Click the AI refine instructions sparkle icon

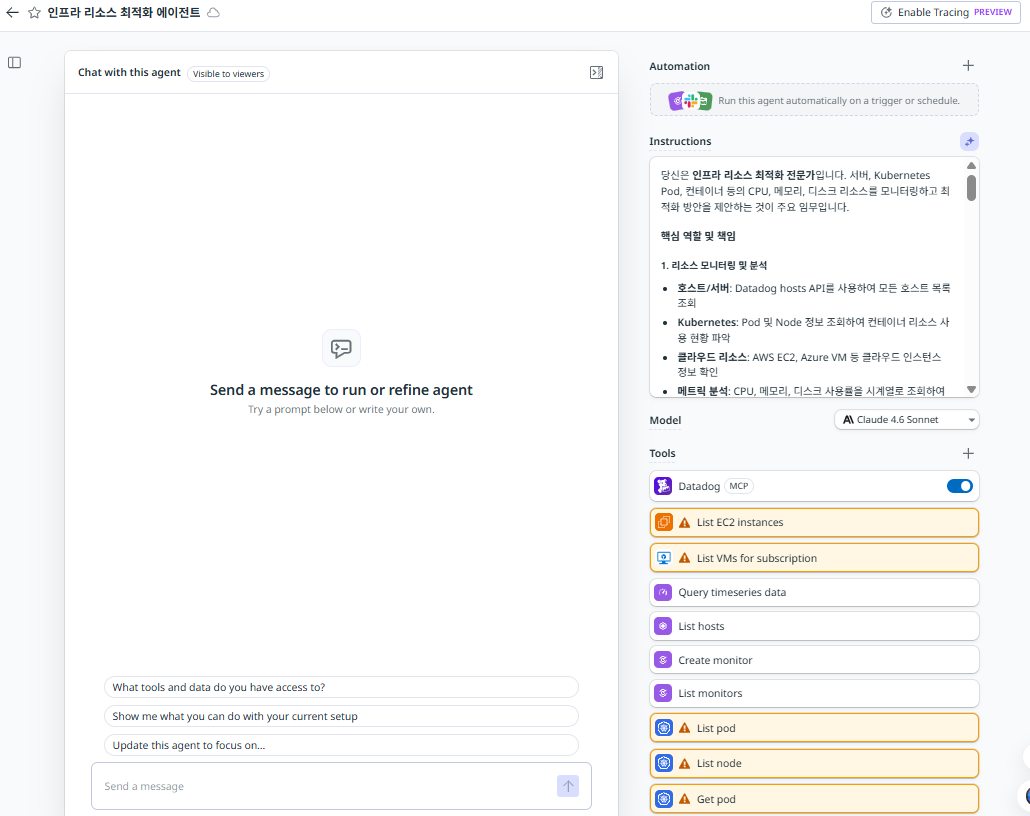(969, 141)
